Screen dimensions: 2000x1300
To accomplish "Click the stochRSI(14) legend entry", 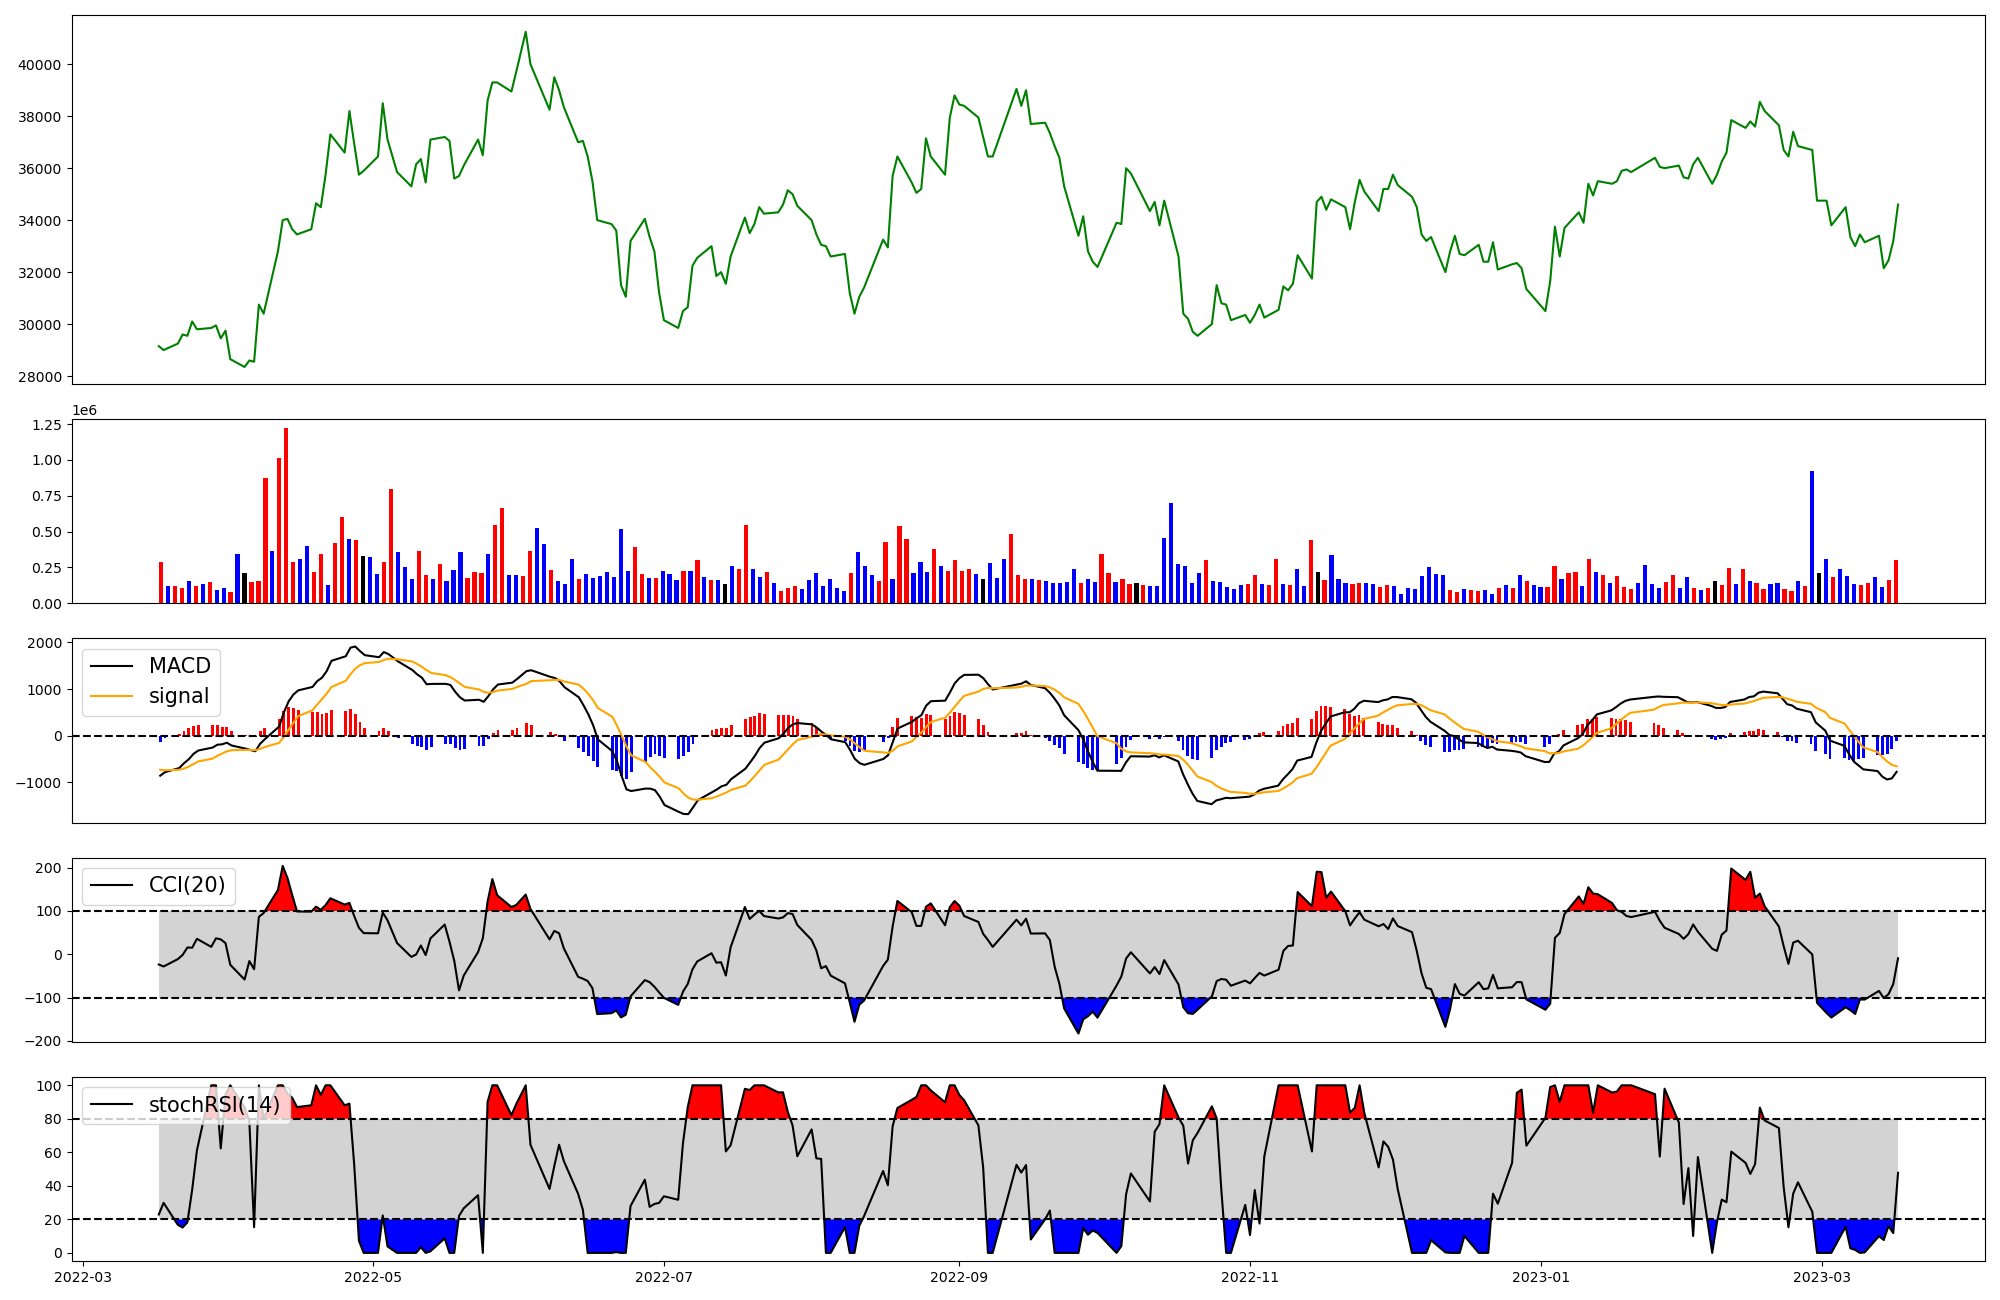I will [x=214, y=1105].
